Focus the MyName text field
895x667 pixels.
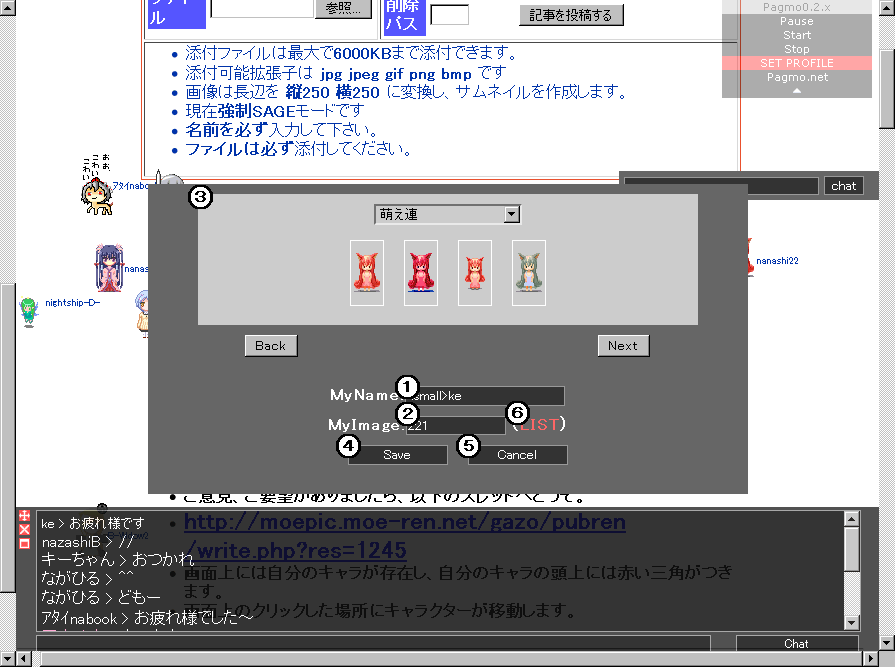[x=486, y=396]
